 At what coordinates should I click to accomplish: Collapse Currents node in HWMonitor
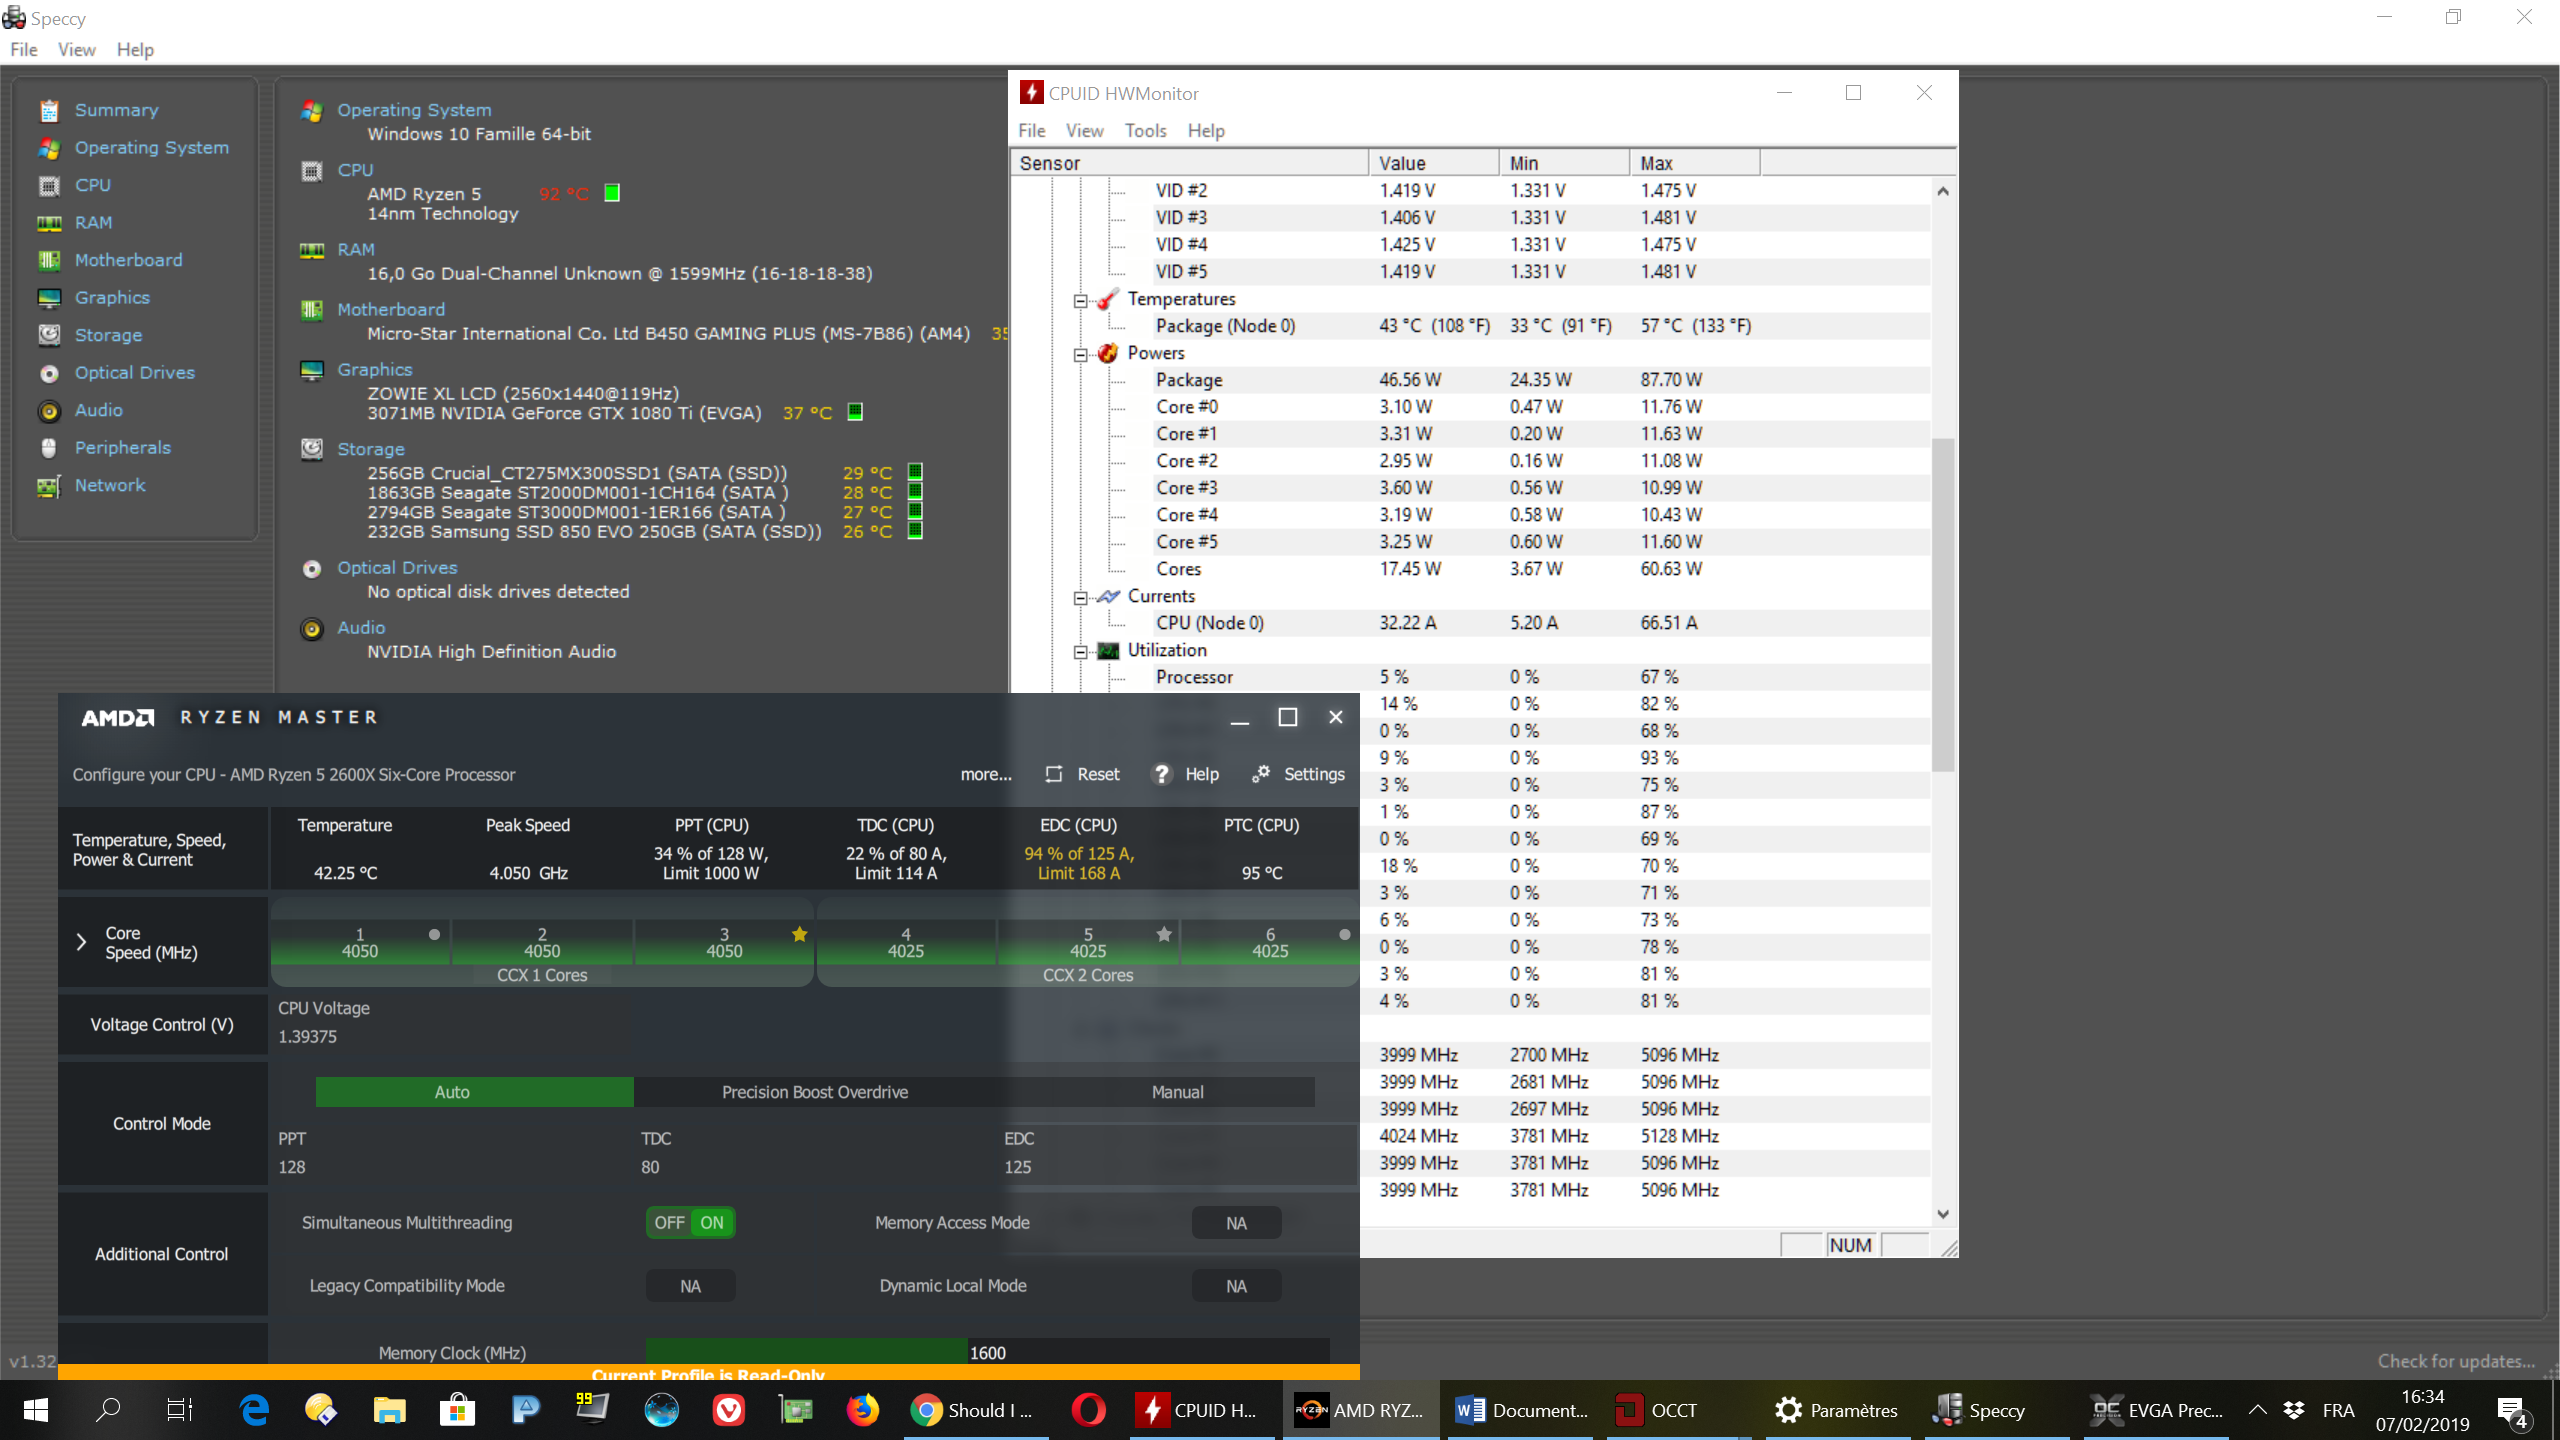1080,597
